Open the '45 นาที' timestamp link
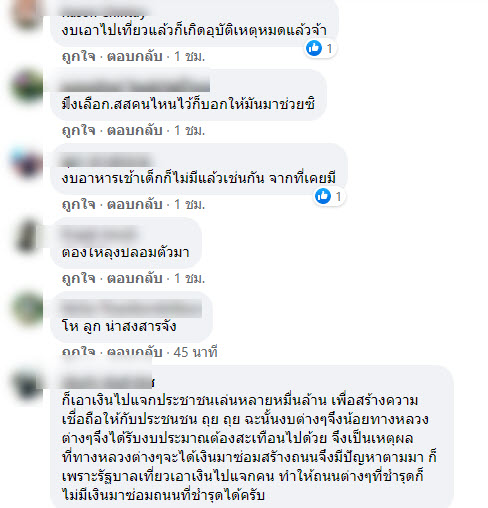 [195, 352]
